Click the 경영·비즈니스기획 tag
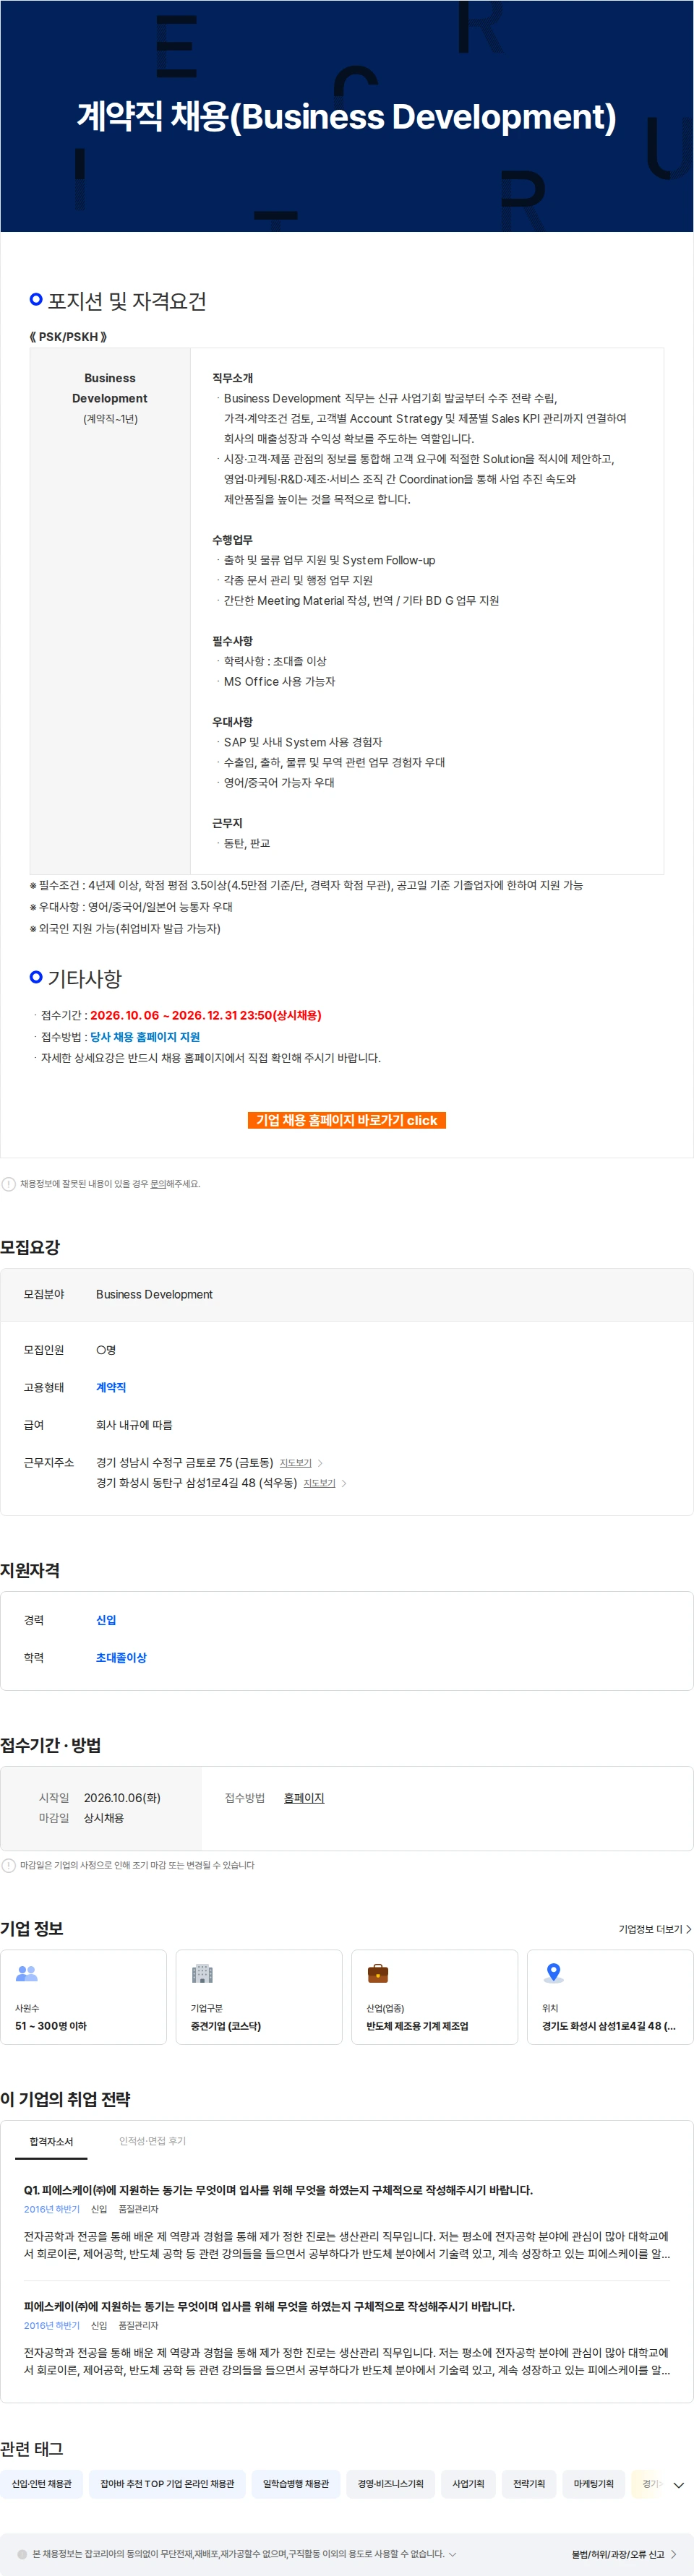This screenshot has height=2576, width=694. (x=391, y=2484)
